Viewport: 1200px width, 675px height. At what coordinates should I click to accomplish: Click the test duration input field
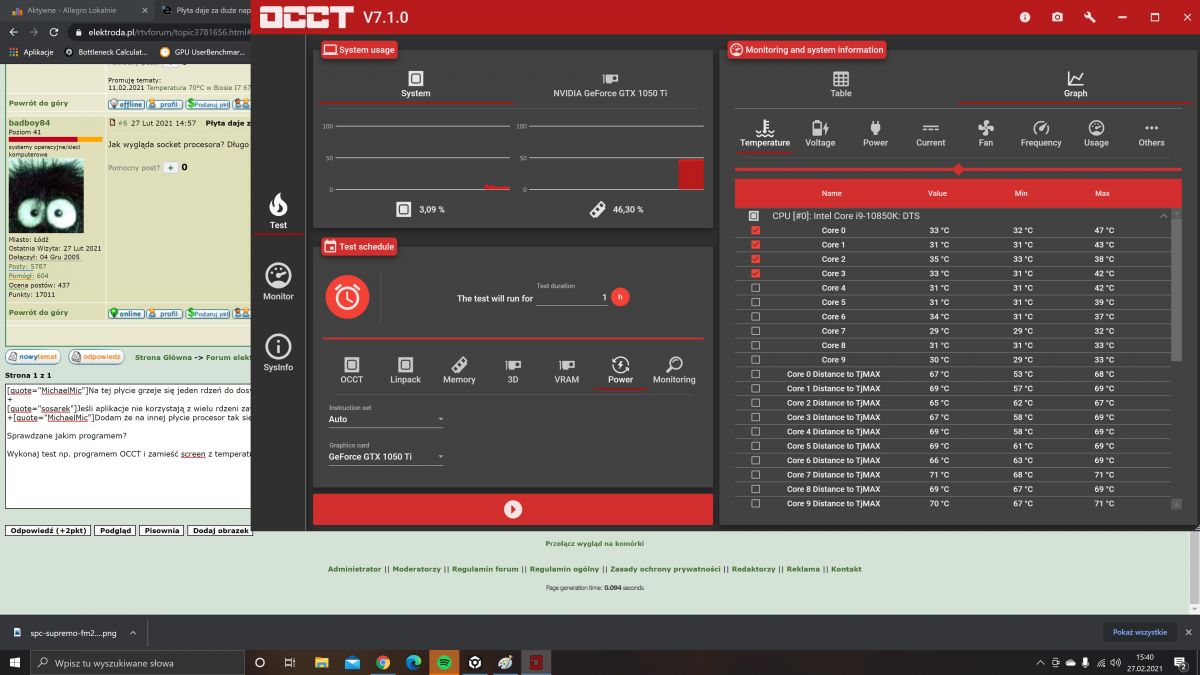(x=571, y=298)
